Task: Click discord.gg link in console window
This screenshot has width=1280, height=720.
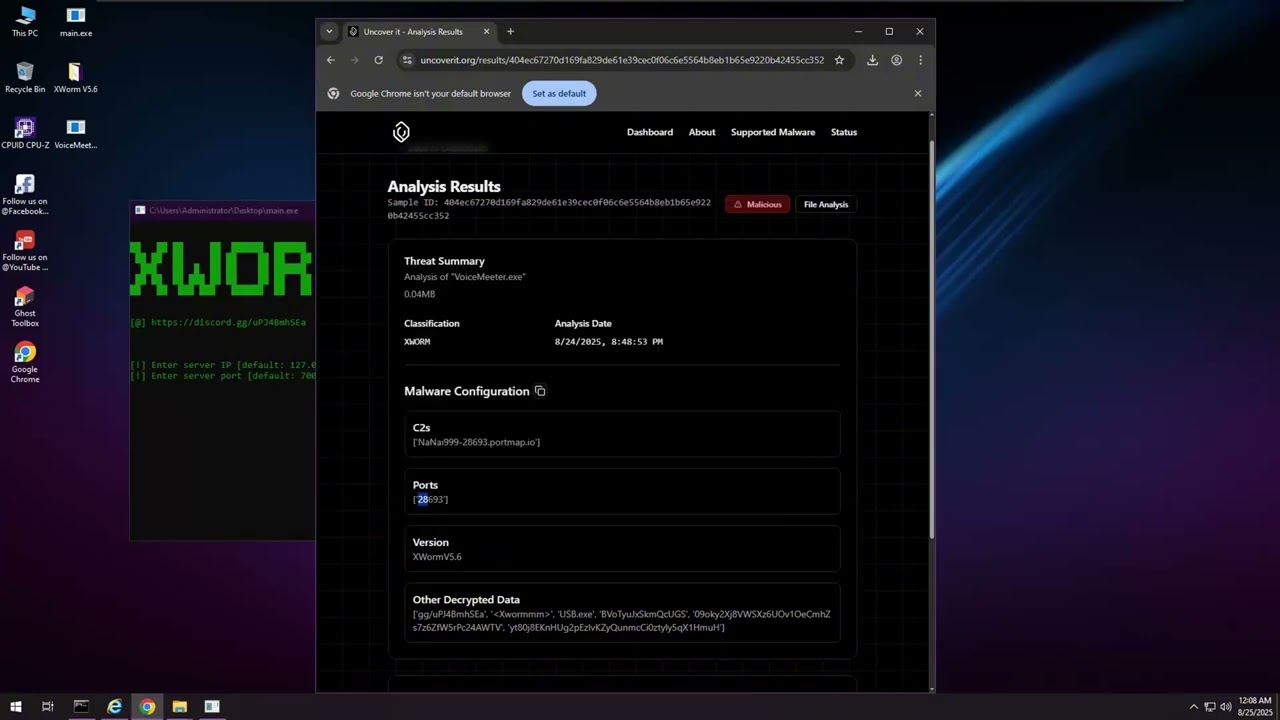Action: 228,323
